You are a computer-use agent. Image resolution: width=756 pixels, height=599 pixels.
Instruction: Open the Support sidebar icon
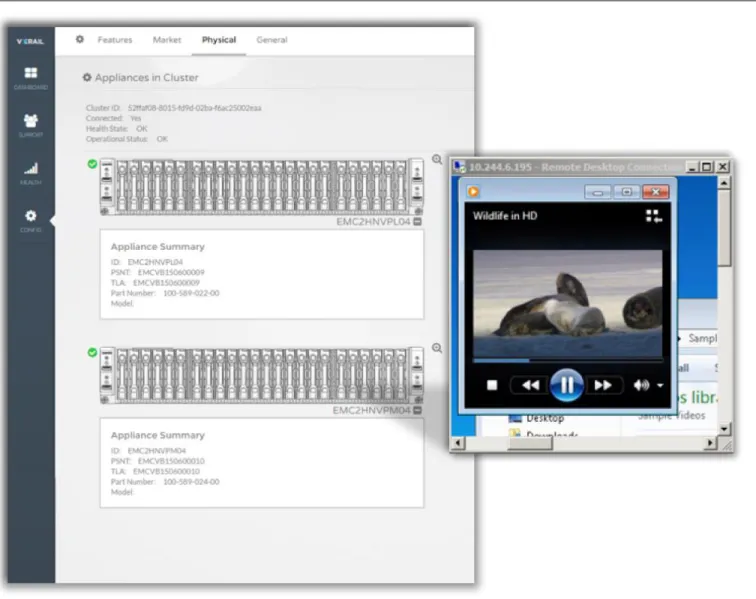[x=31, y=125]
